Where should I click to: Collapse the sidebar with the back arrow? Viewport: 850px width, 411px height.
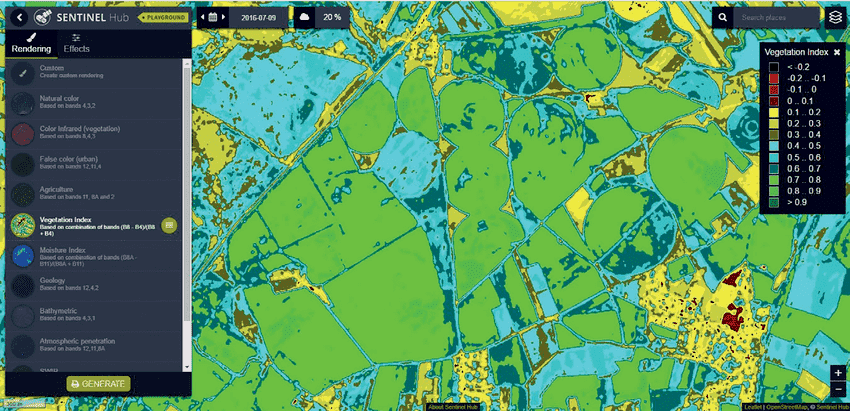[18, 17]
